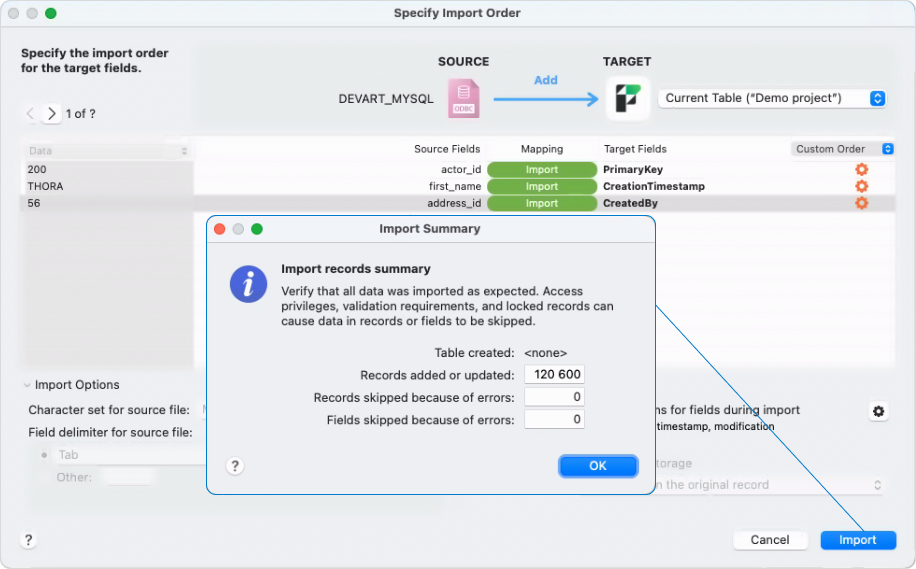The height and width of the screenshot is (569, 916).
Task: Open field options gear for PrimaryKey
Action: click(x=861, y=169)
